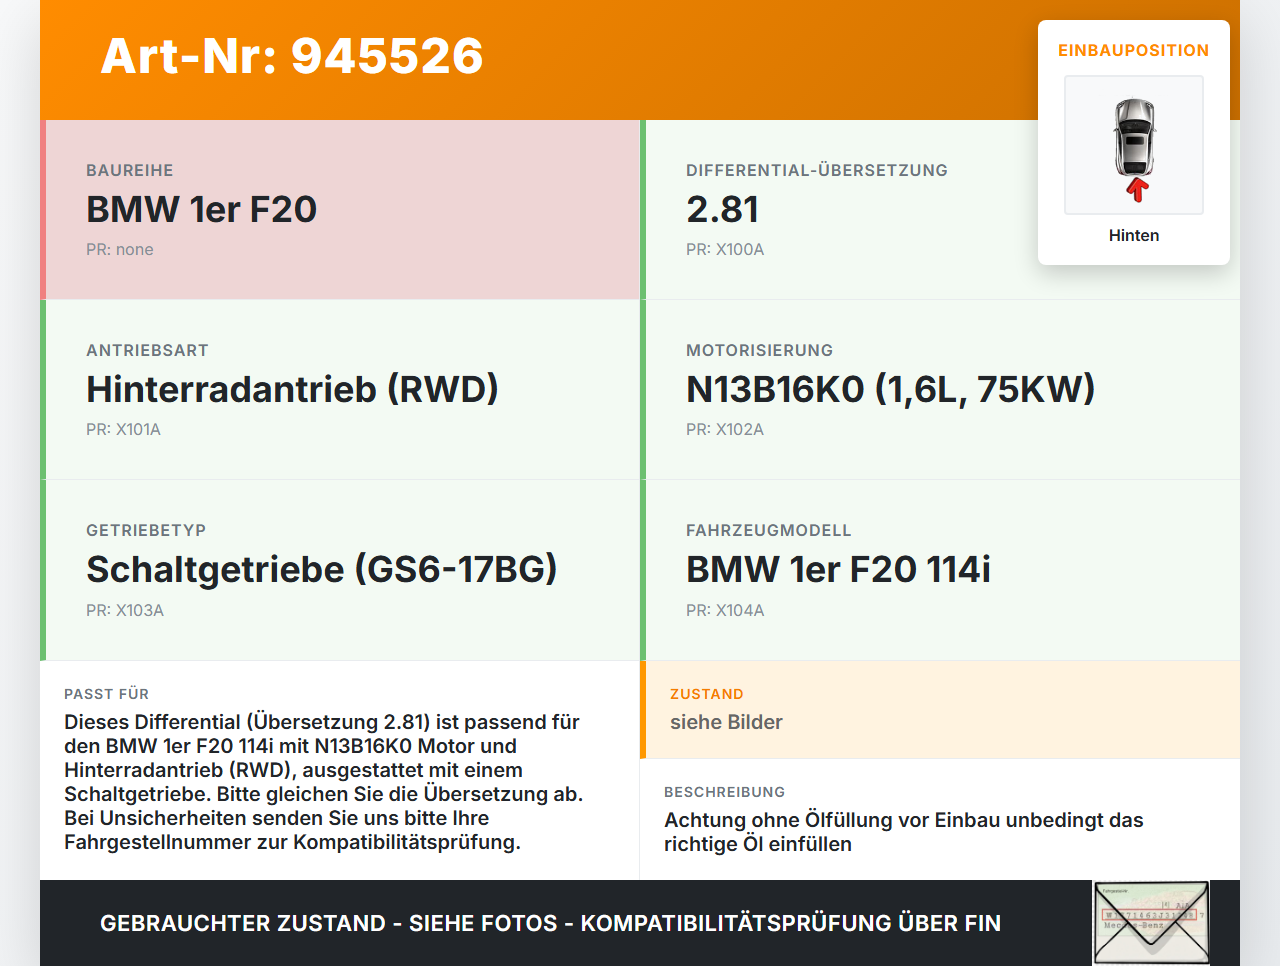Select the 'Art-Nr: 945526' heading
Screen dimensions: 1280x966
pyautogui.click(x=292, y=56)
